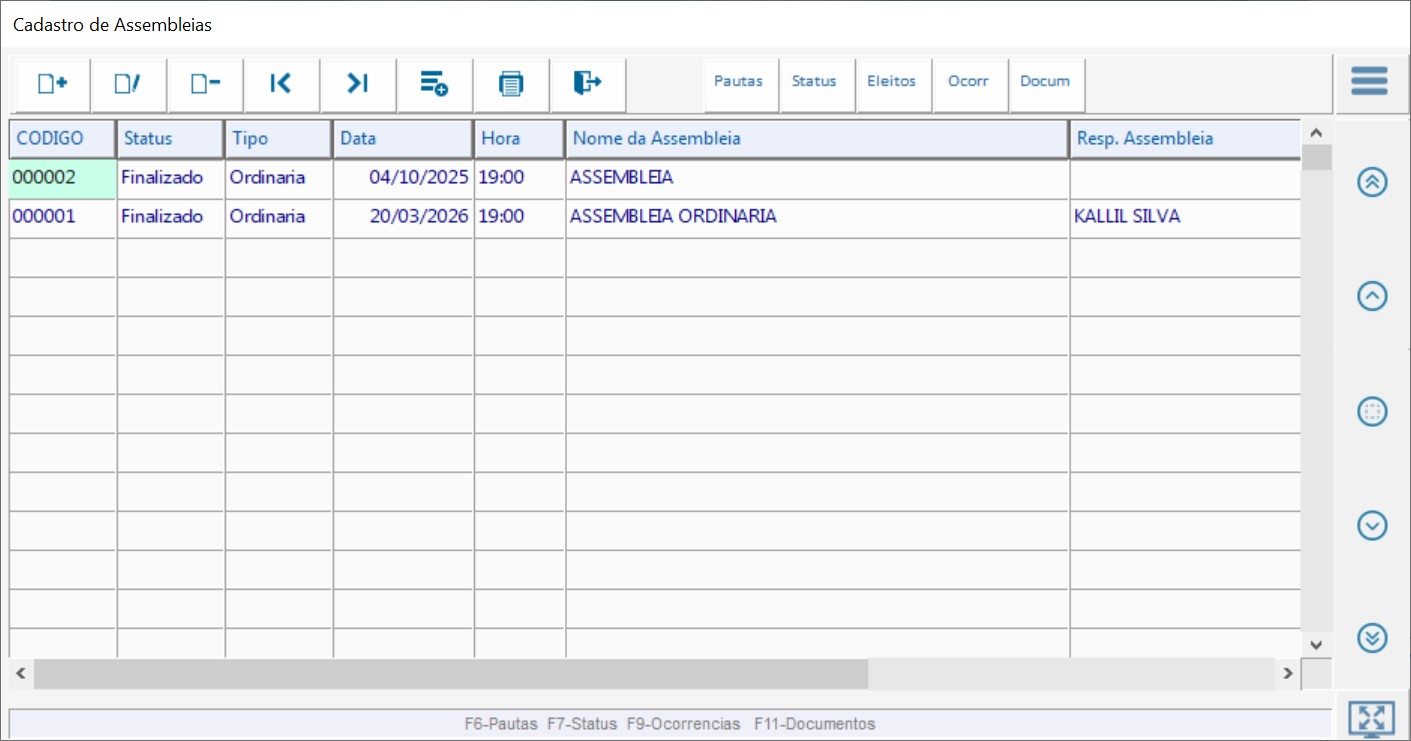Go to first record in toolbar
1411x741 pixels.
(281, 84)
